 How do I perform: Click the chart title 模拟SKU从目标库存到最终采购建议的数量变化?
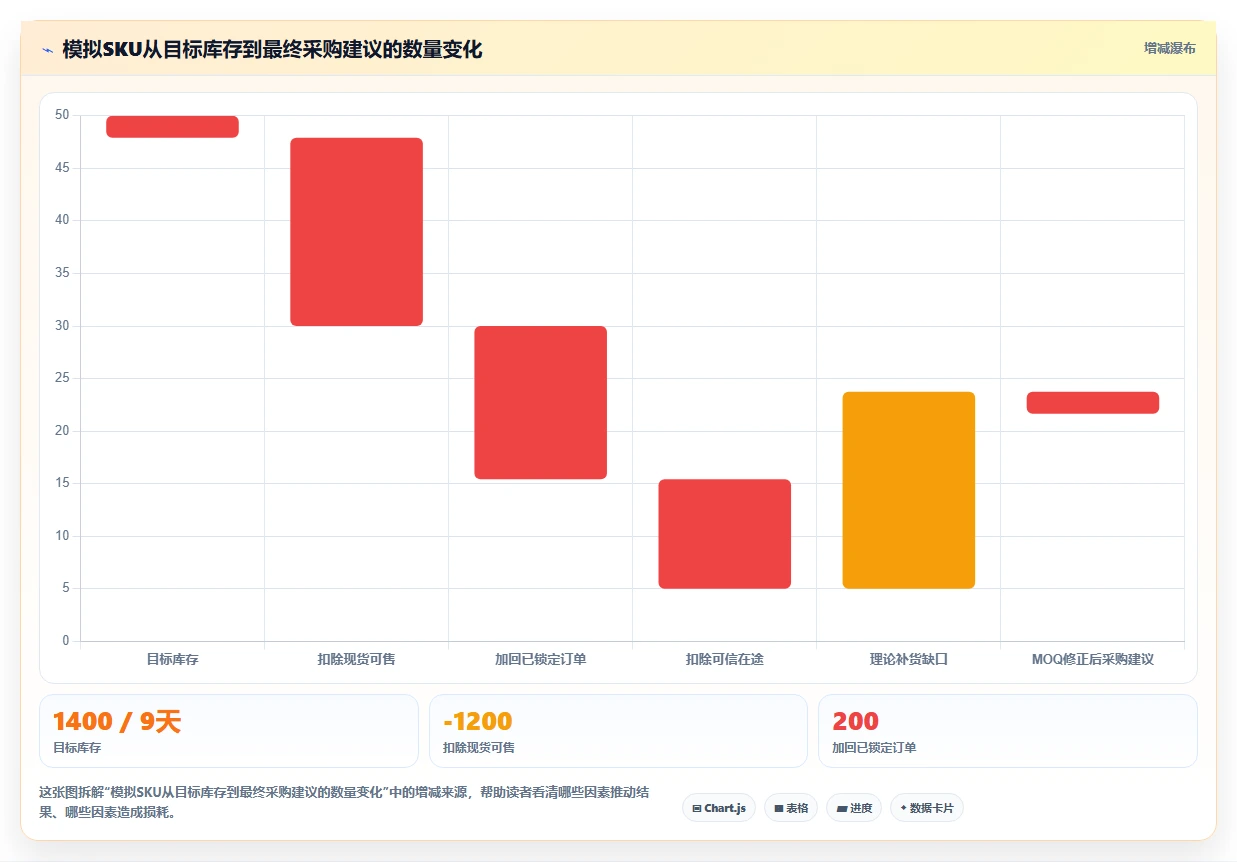(272, 49)
